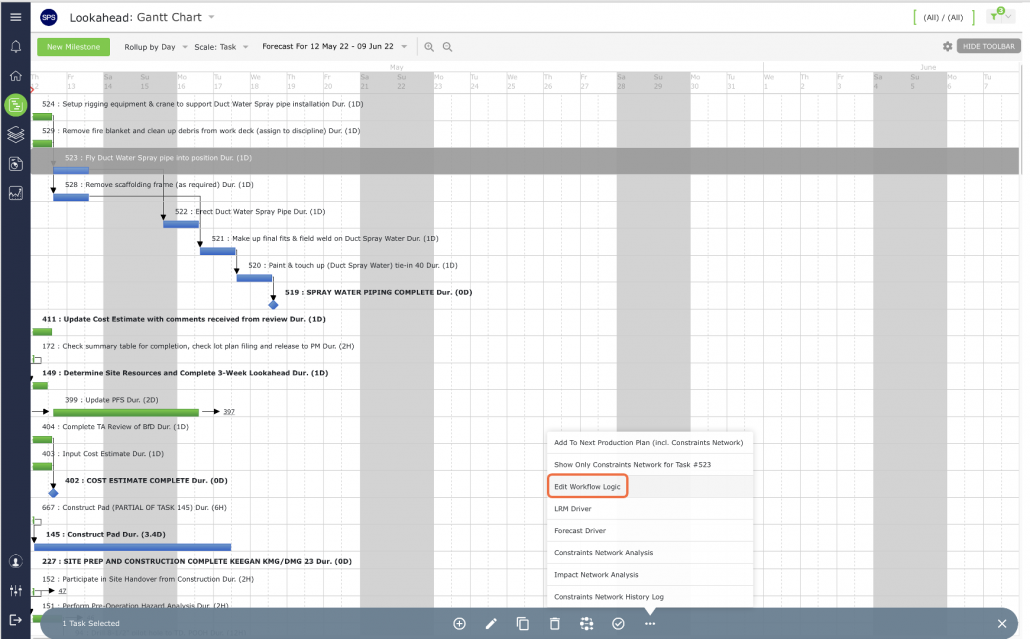The image size is (1030, 639).
Task: Click the blue bar of task 522
Action: pos(181,225)
